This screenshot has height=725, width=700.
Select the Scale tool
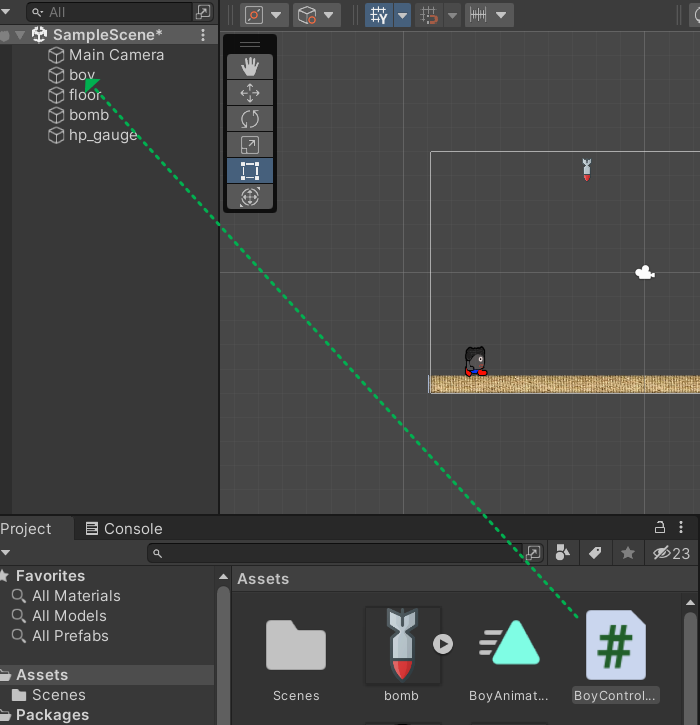(250, 145)
